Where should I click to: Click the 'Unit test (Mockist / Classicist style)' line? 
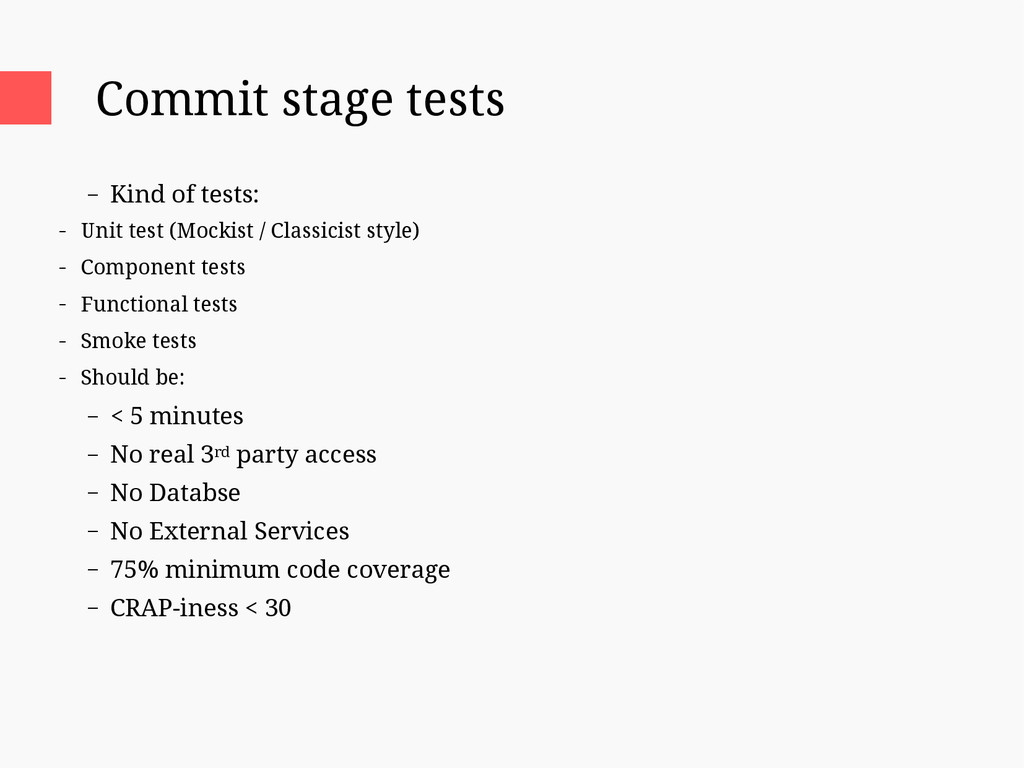(249, 231)
